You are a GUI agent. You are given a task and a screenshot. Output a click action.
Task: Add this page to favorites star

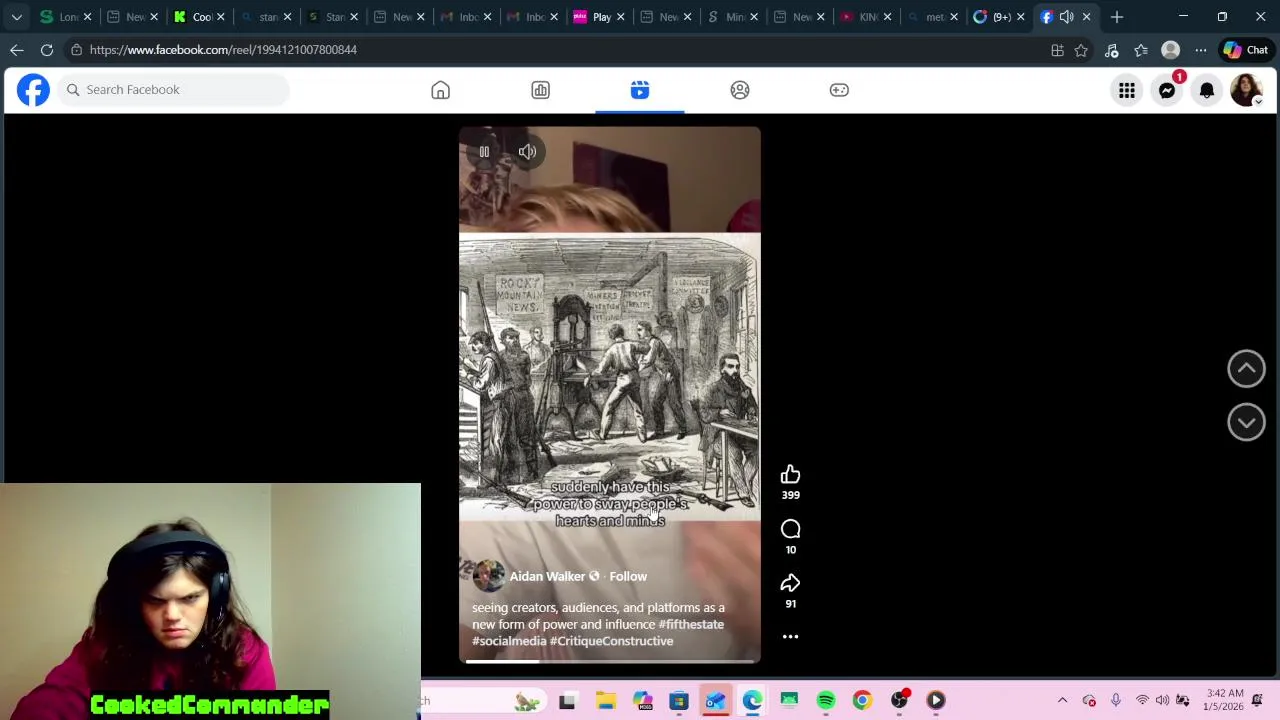tap(1081, 50)
